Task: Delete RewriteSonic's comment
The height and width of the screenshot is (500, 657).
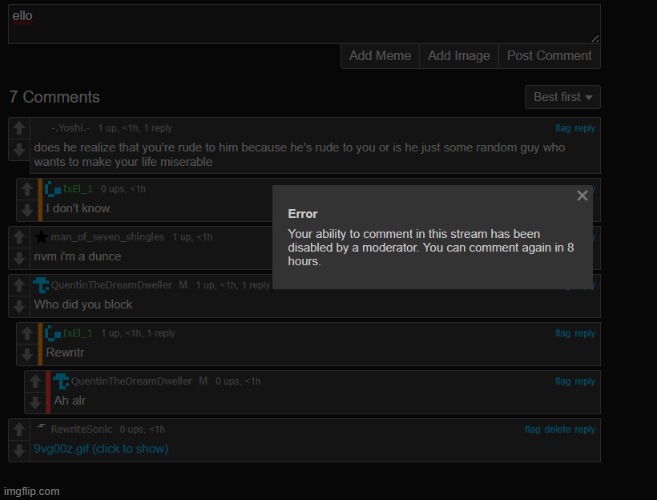Action: click(557, 429)
